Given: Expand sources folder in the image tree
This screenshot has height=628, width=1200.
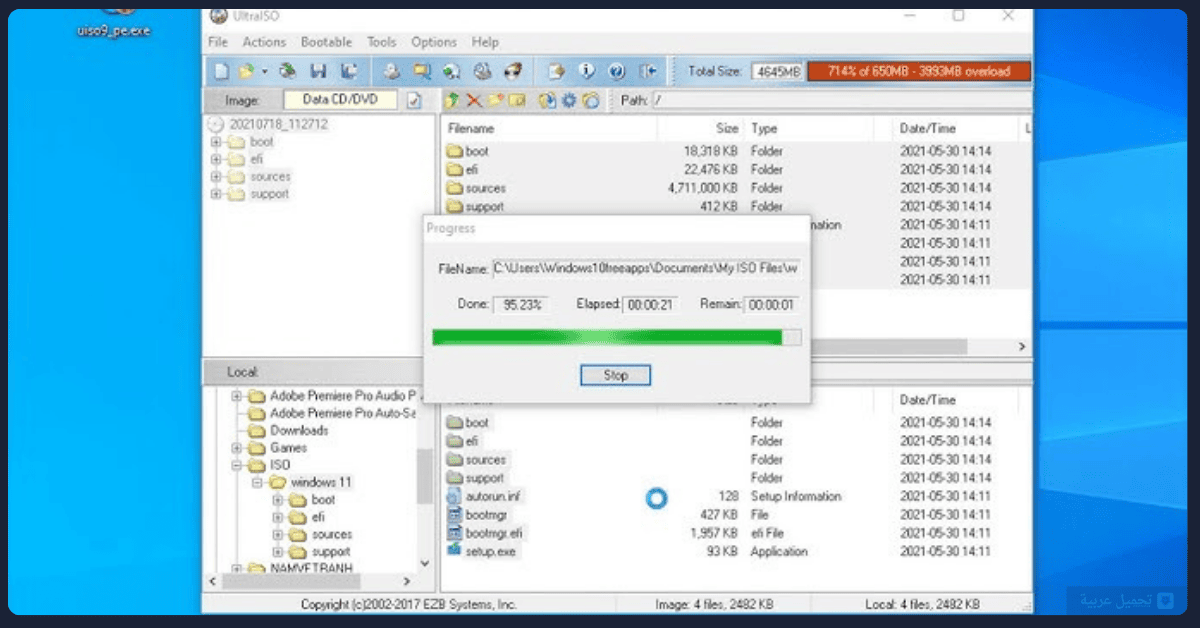Looking at the screenshot, I should (216, 177).
